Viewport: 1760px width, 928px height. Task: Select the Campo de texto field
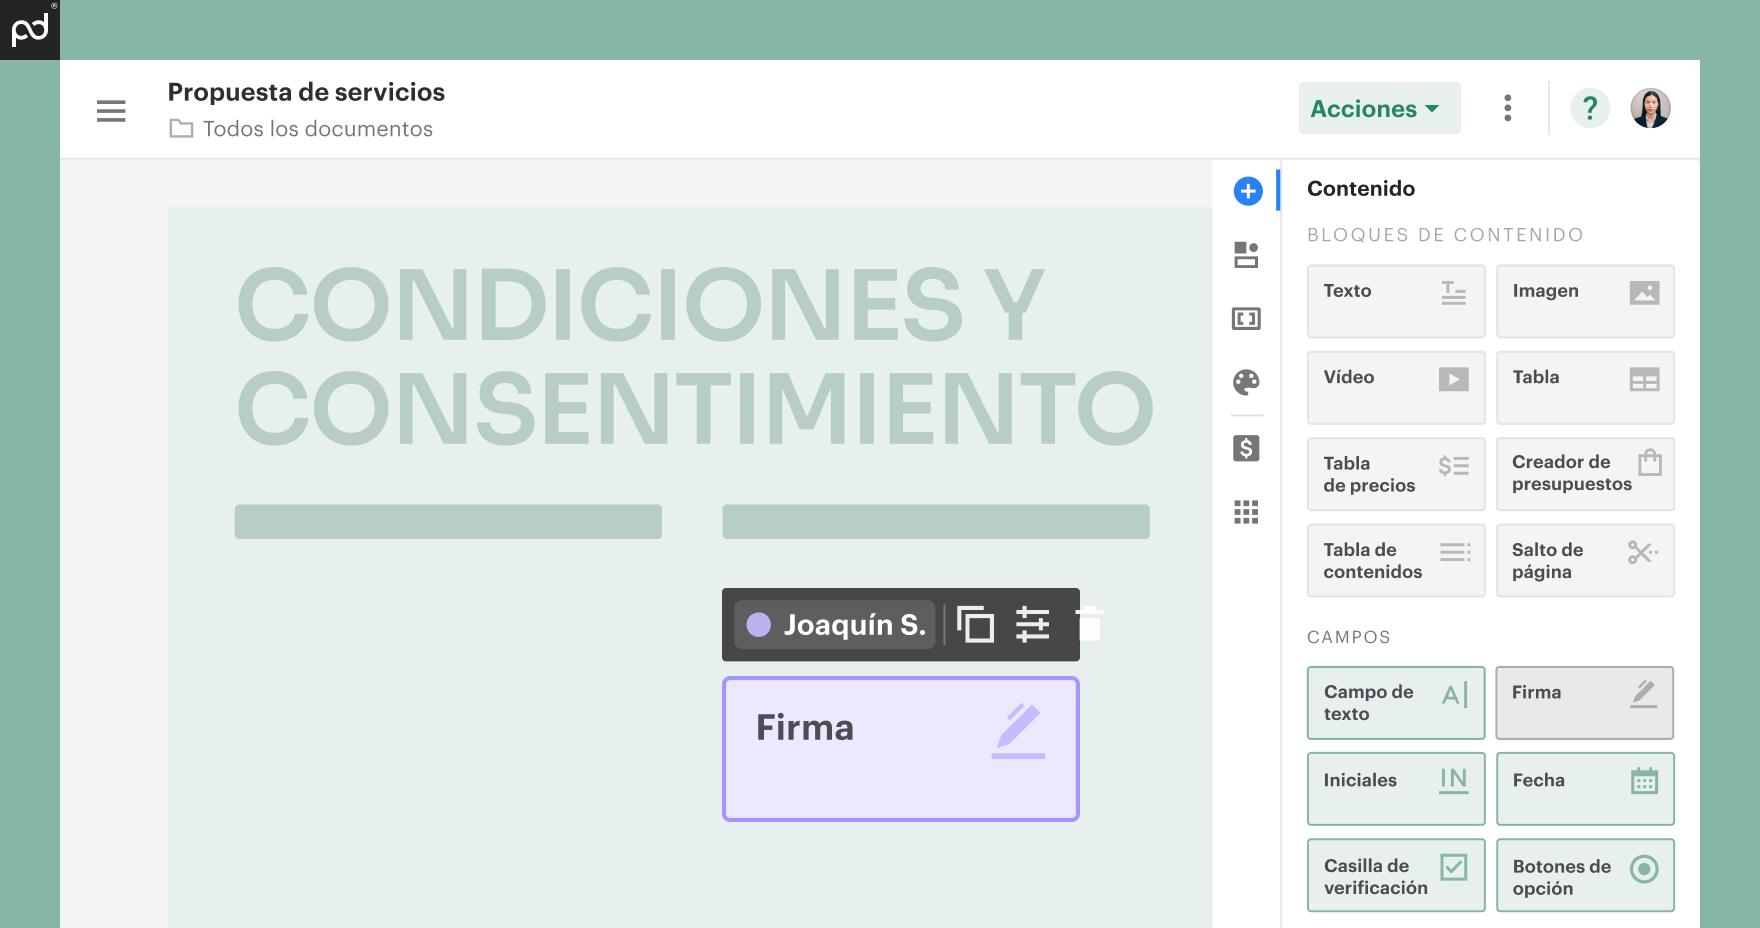coord(1396,703)
